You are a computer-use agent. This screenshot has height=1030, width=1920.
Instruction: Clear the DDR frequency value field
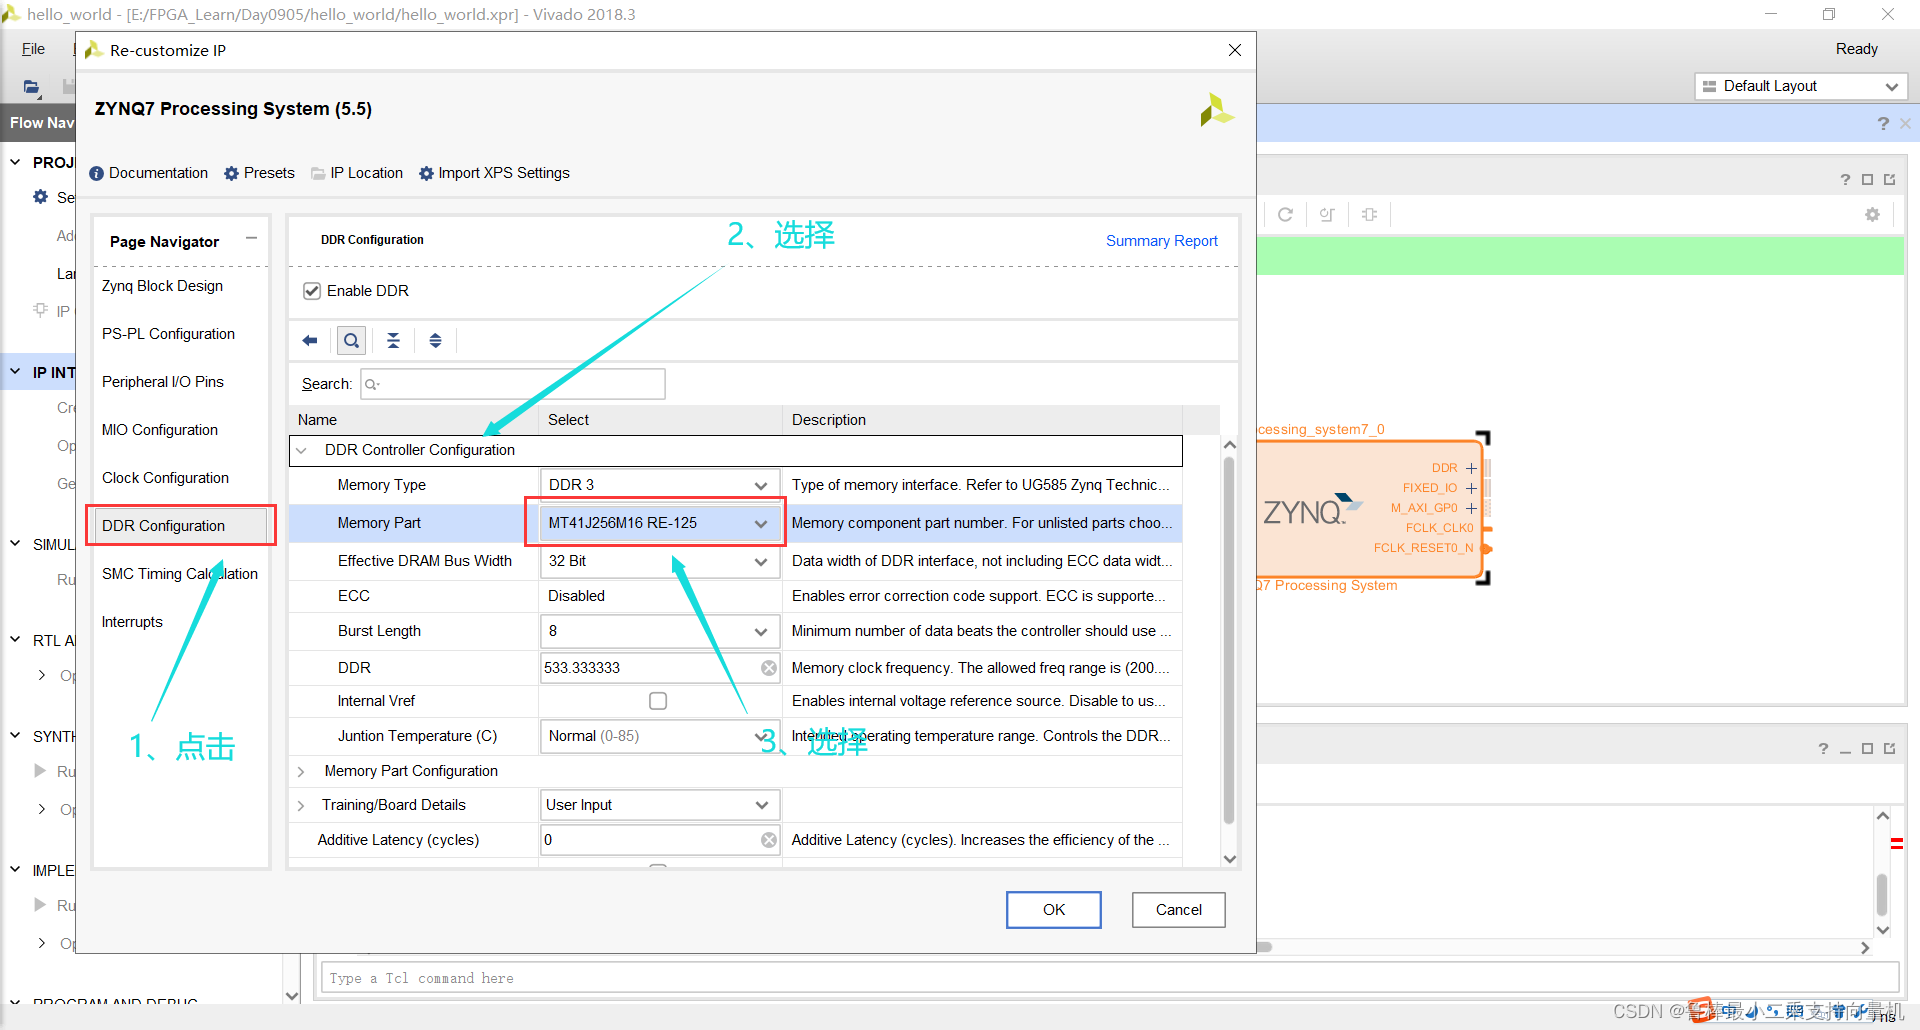pos(768,668)
